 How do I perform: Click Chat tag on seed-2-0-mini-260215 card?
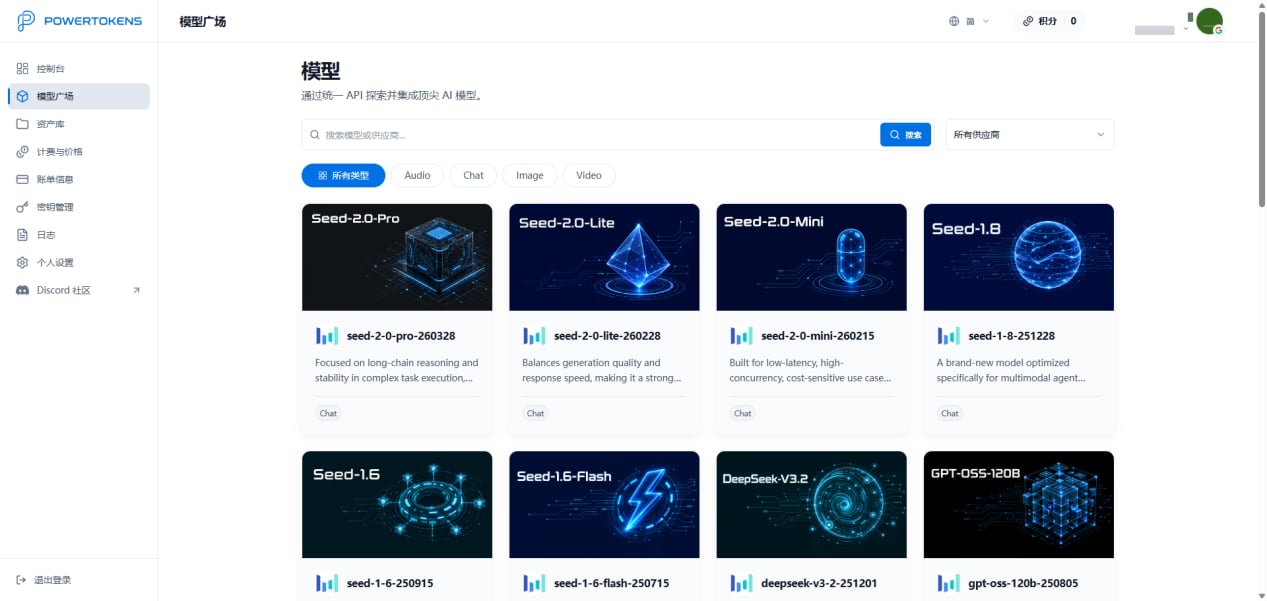742,413
